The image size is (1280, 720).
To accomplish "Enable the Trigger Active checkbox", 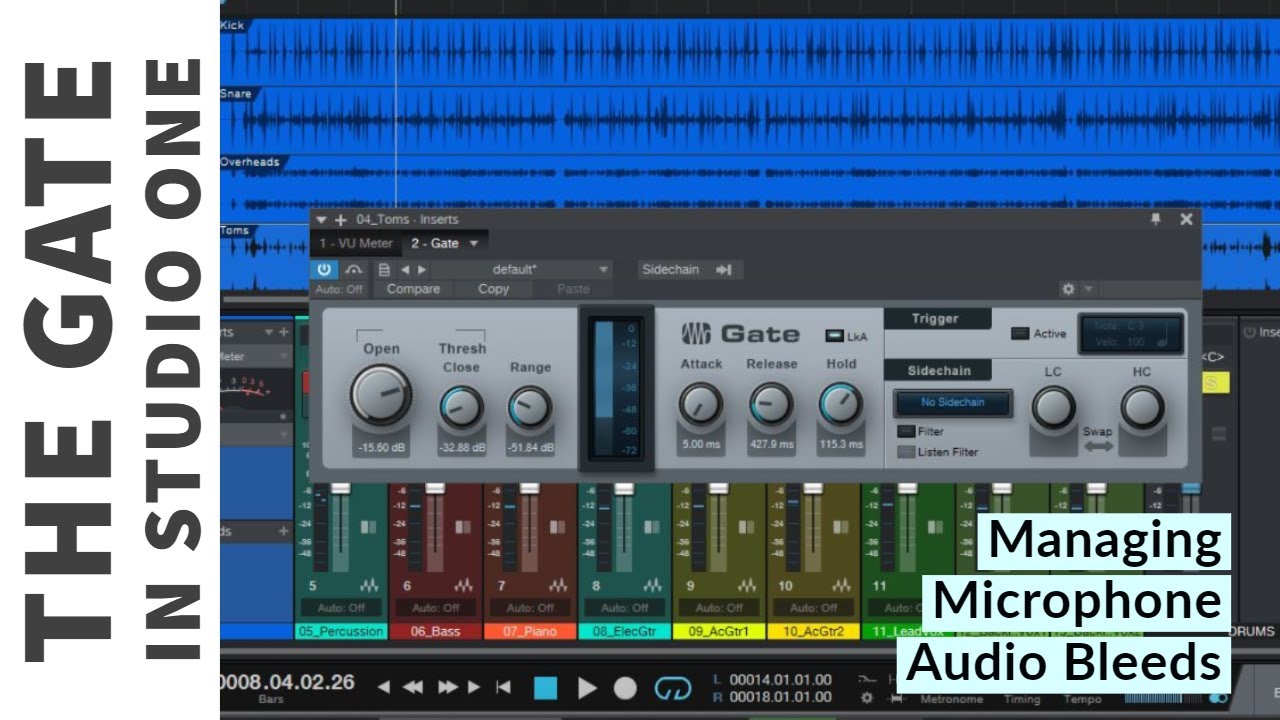I will (x=1020, y=334).
